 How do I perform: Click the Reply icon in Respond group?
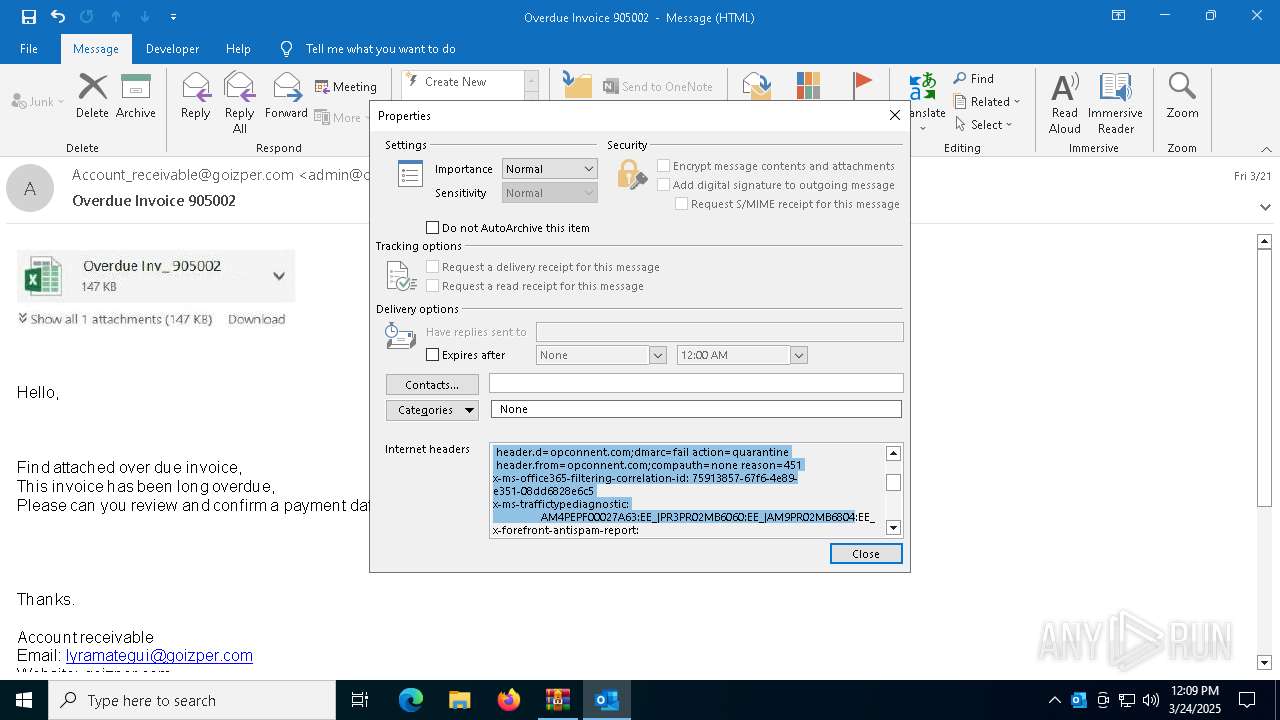pos(196,96)
